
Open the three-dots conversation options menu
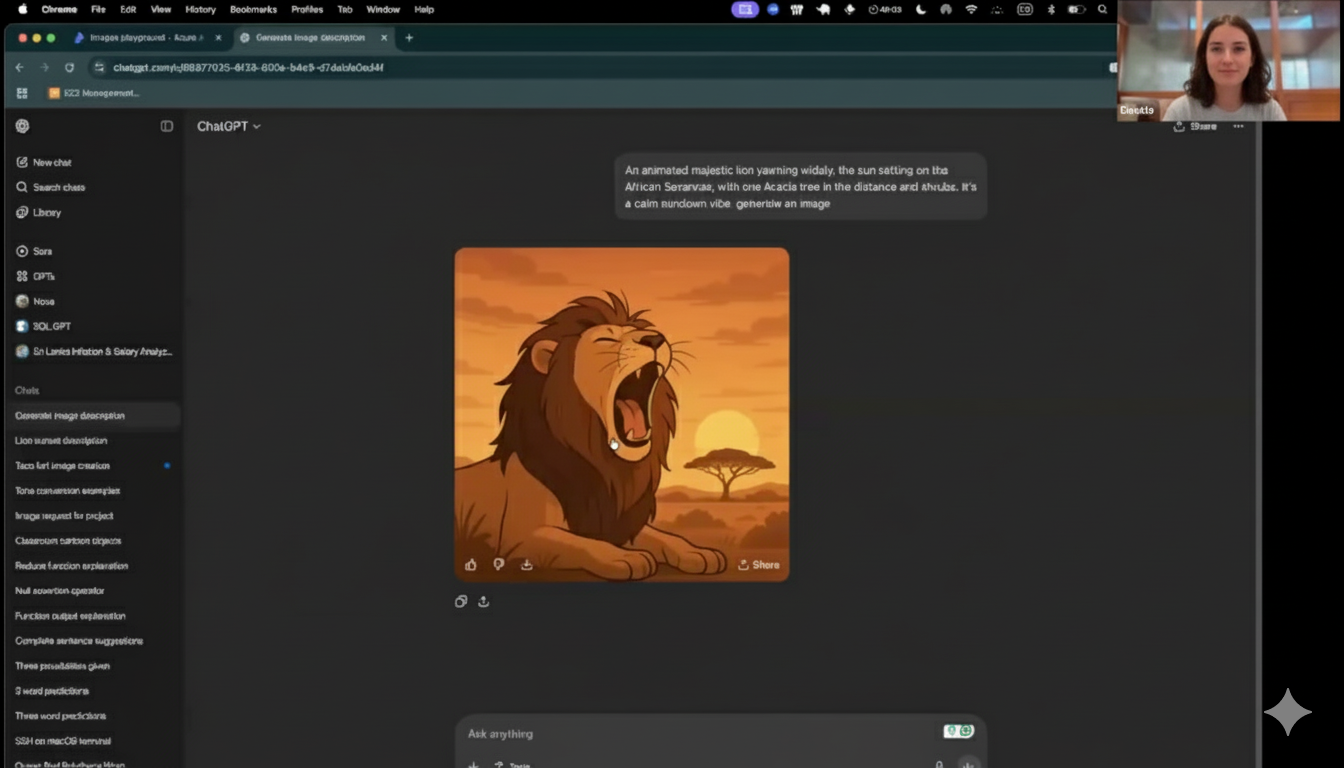point(1238,126)
